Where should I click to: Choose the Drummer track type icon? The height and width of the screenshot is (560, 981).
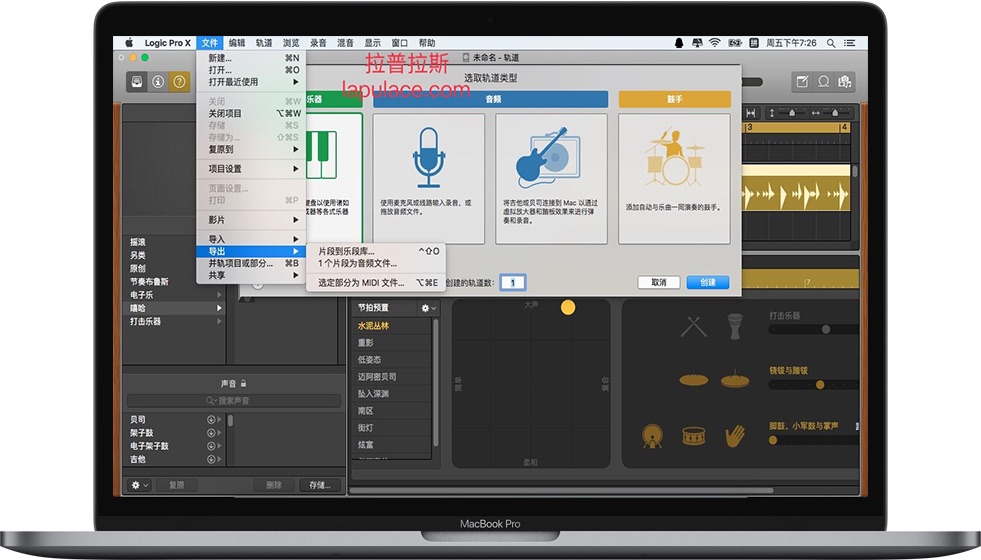coord(674,179)
